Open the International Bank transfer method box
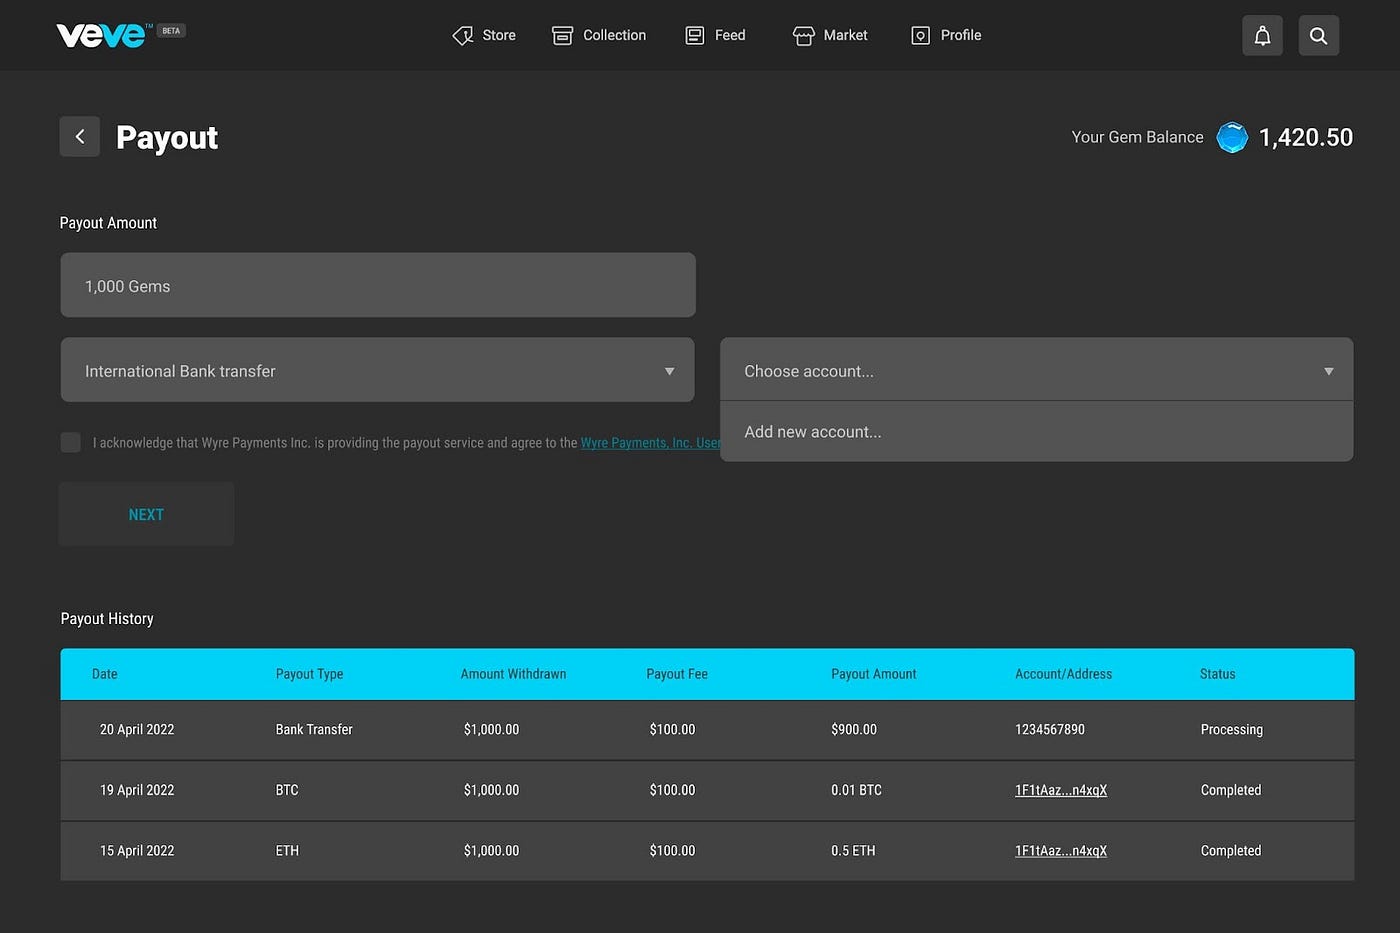 pyautogui.click(x=378, y=370)
